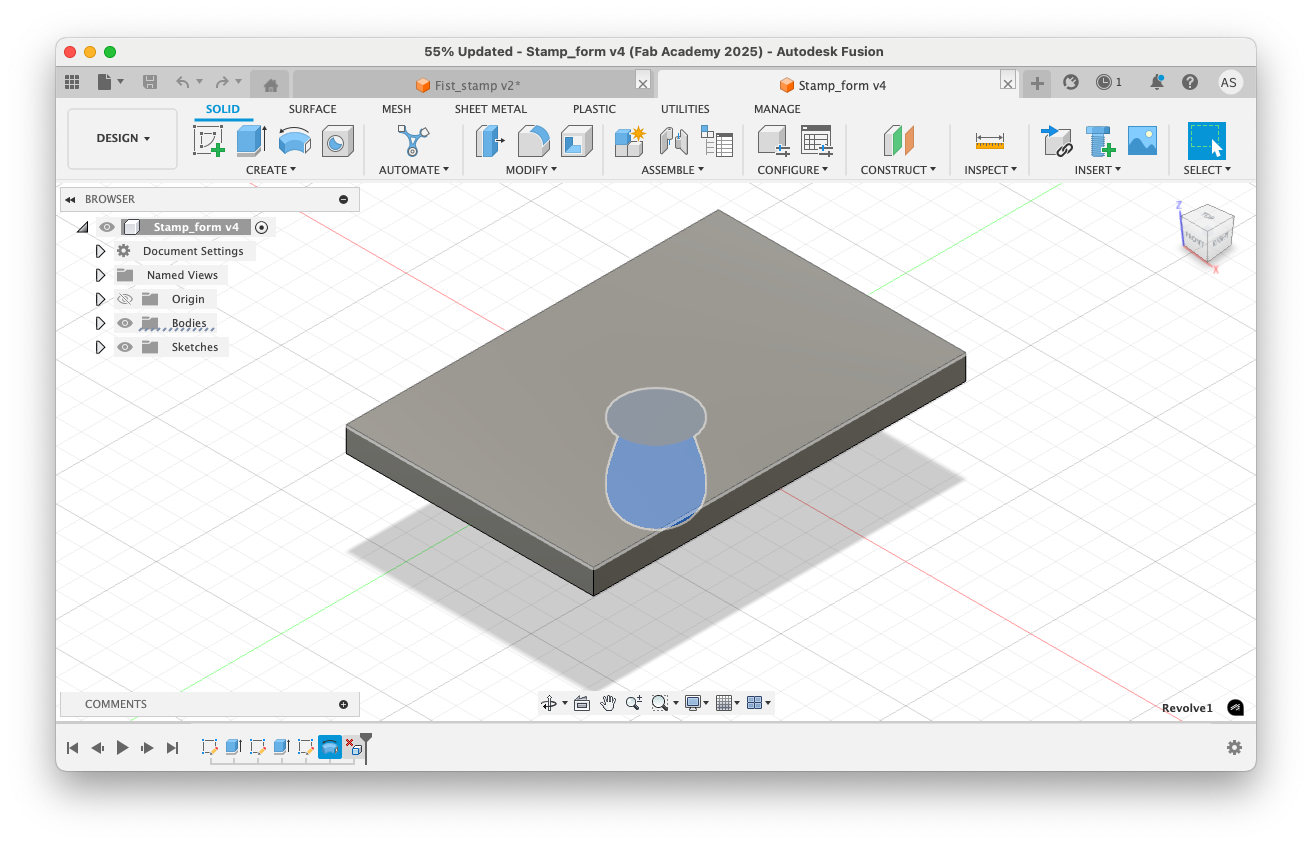Image resolution: width=1312 pixels, height=845 pixels.
Task: Click the Automate tool icon
Action: click(x=413, y=140)
